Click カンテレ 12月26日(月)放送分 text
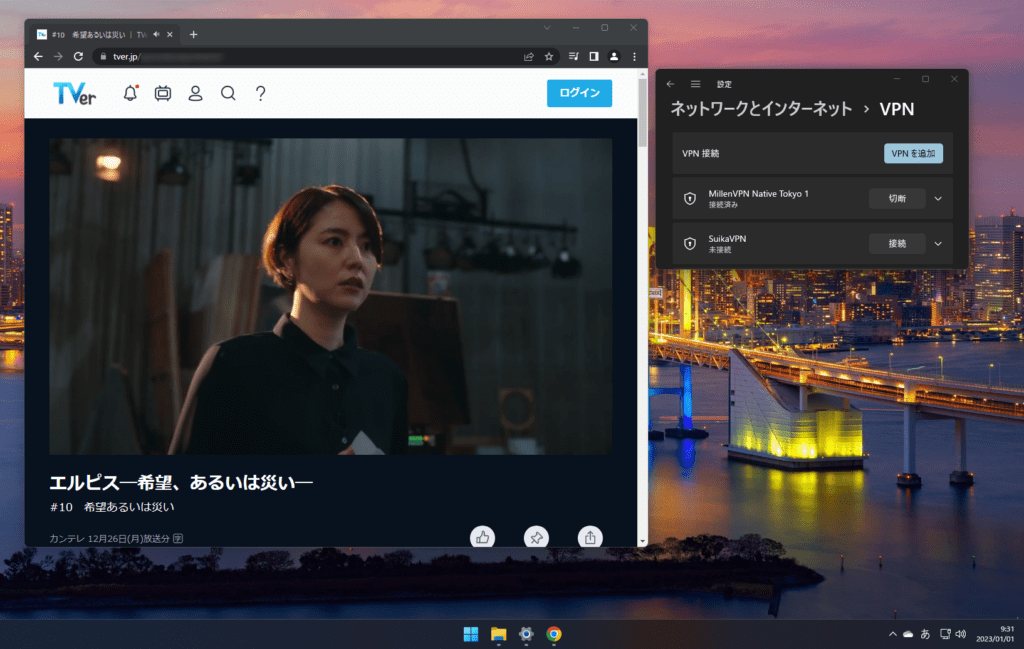The height and width of the screenshot is (649, 1024). point(110,539)
